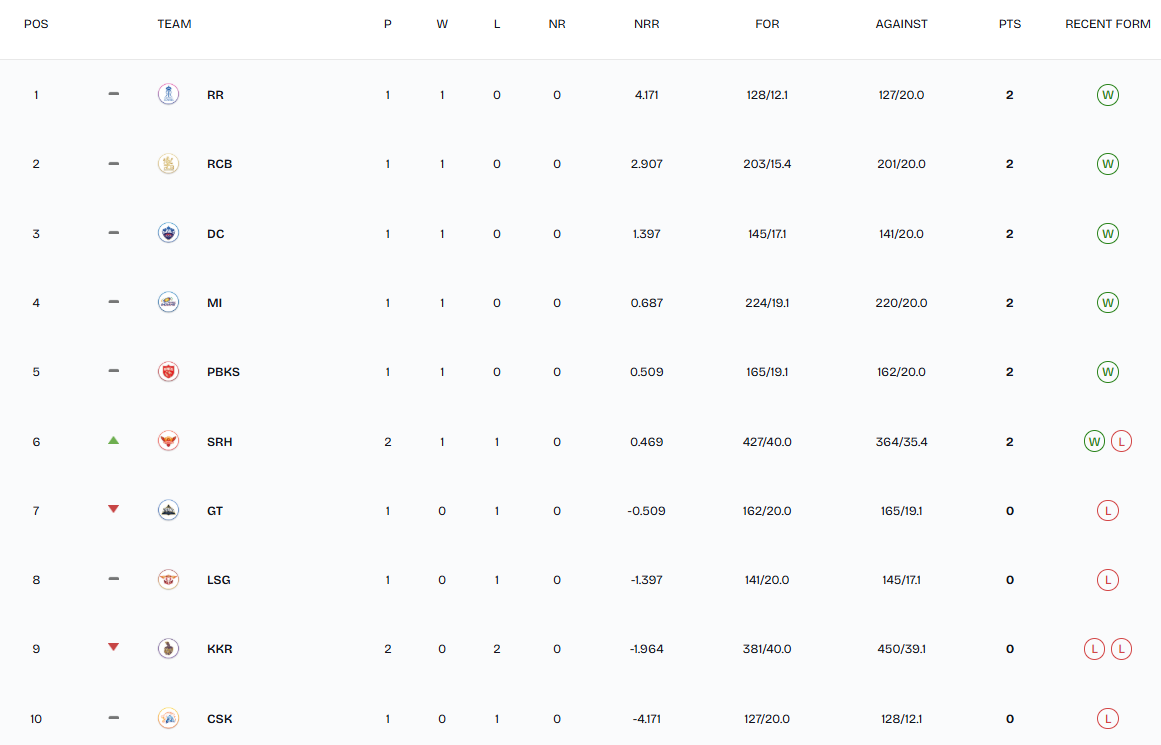
Task: Click the SRH team logo
Action: pyautogui.click(x=169, y=441)
